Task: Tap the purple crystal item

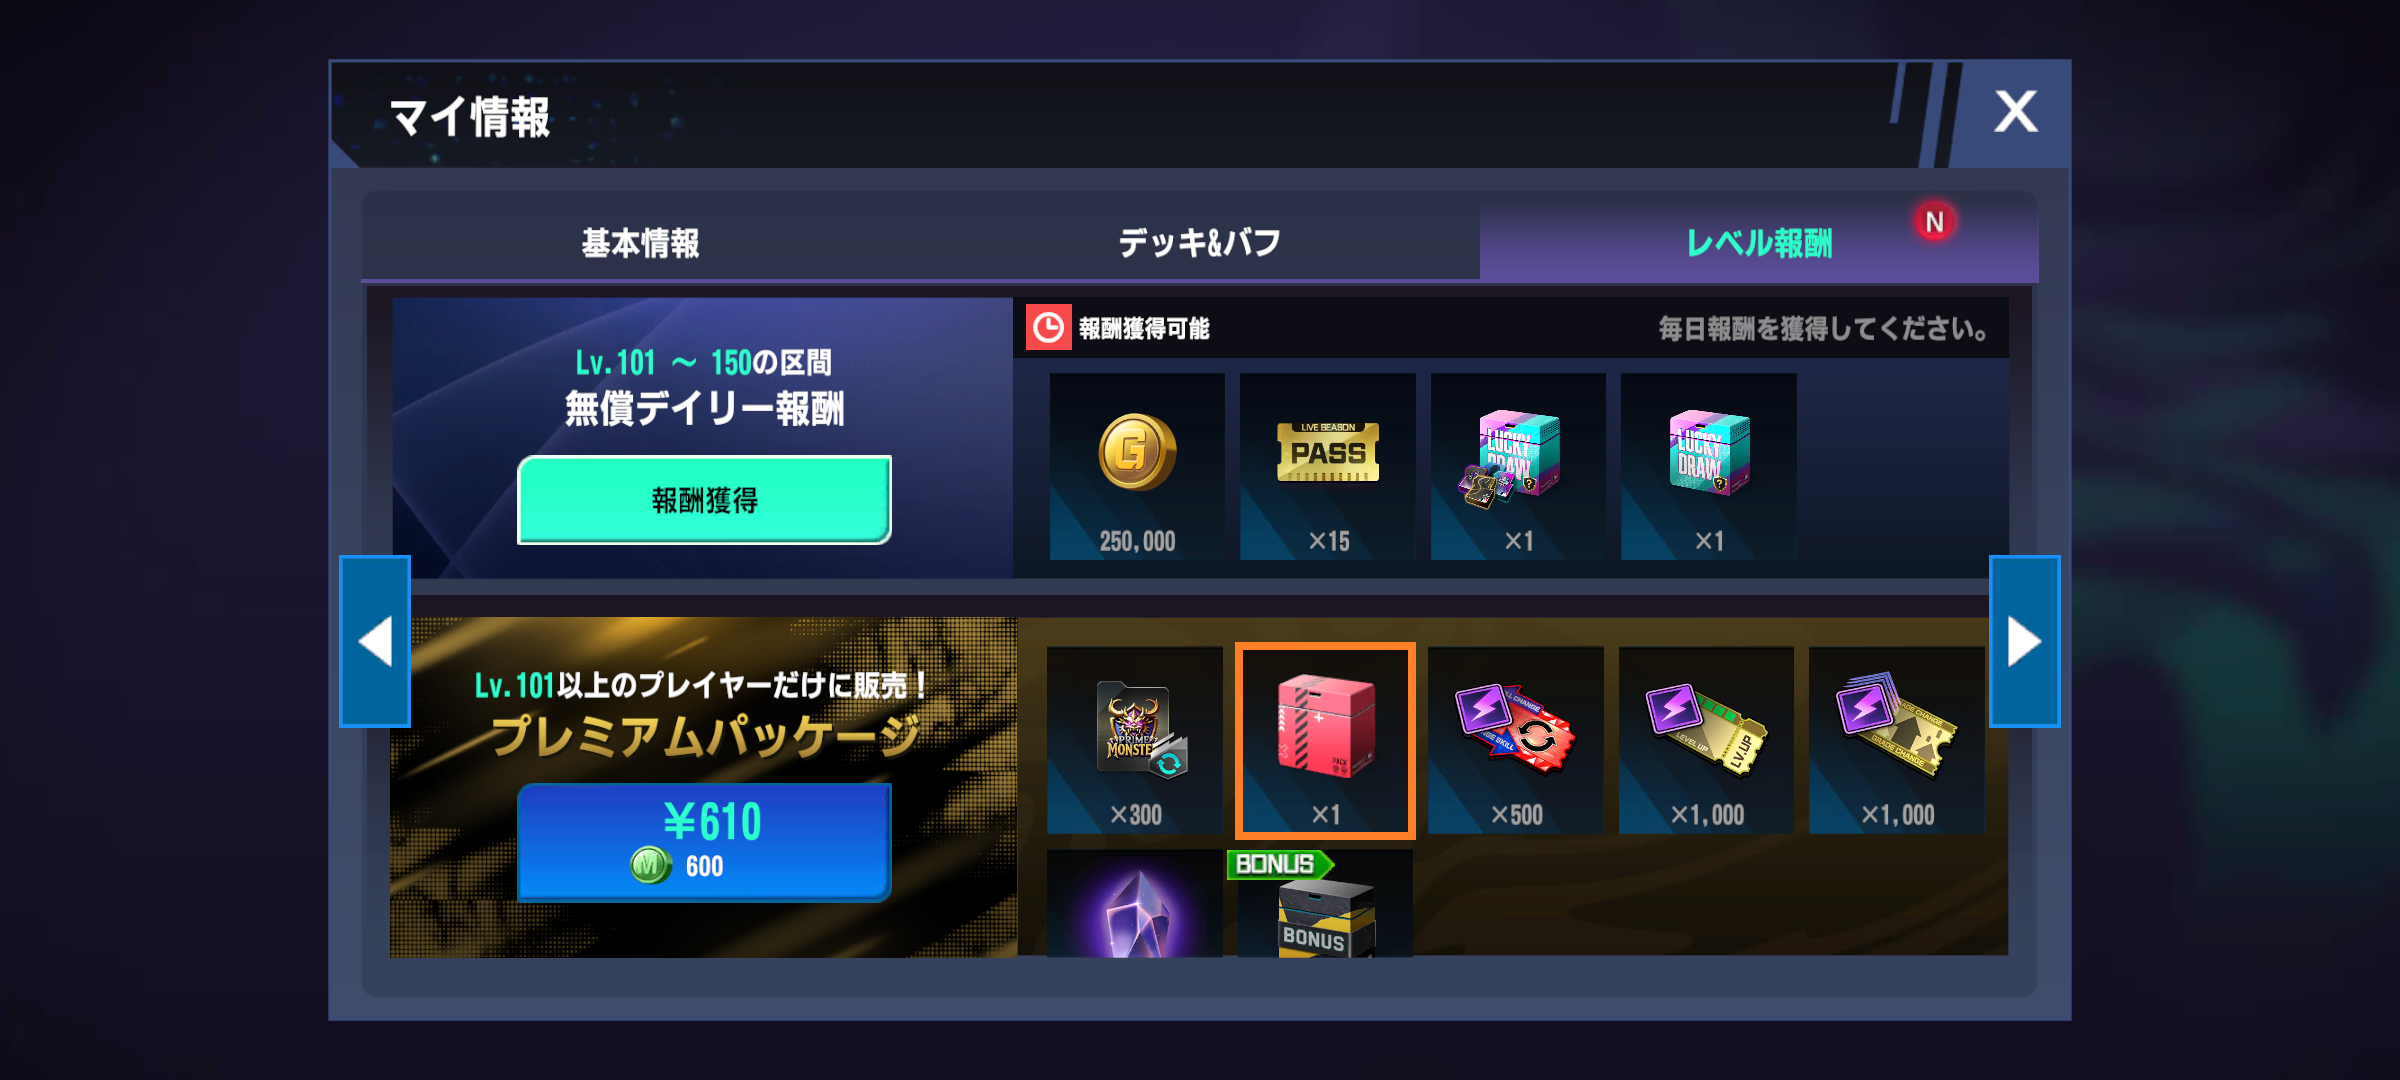Action: point(1135,905)
